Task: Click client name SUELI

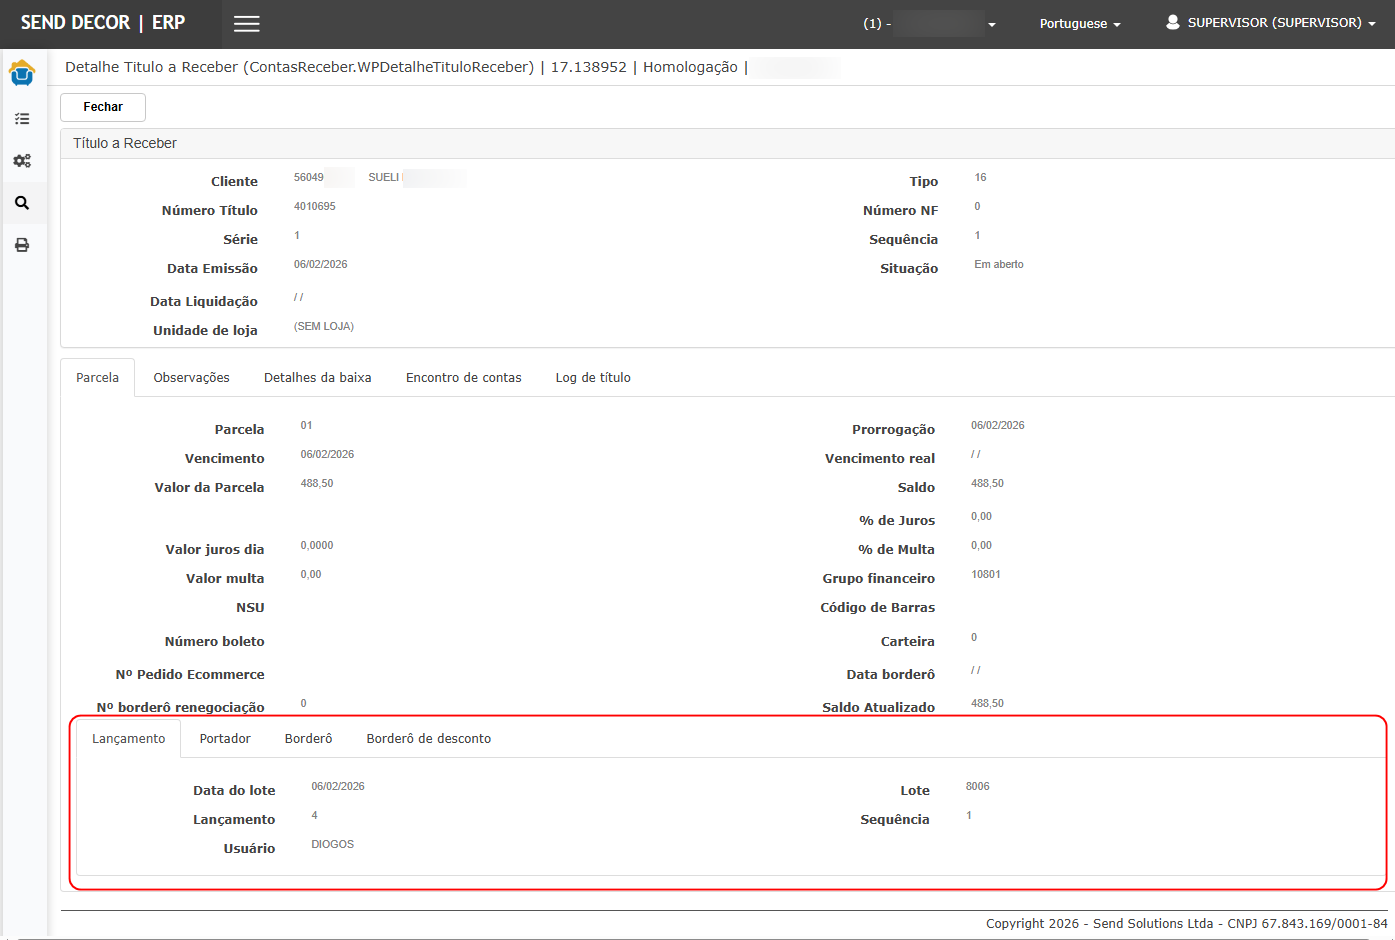Action: click(384, 178)
